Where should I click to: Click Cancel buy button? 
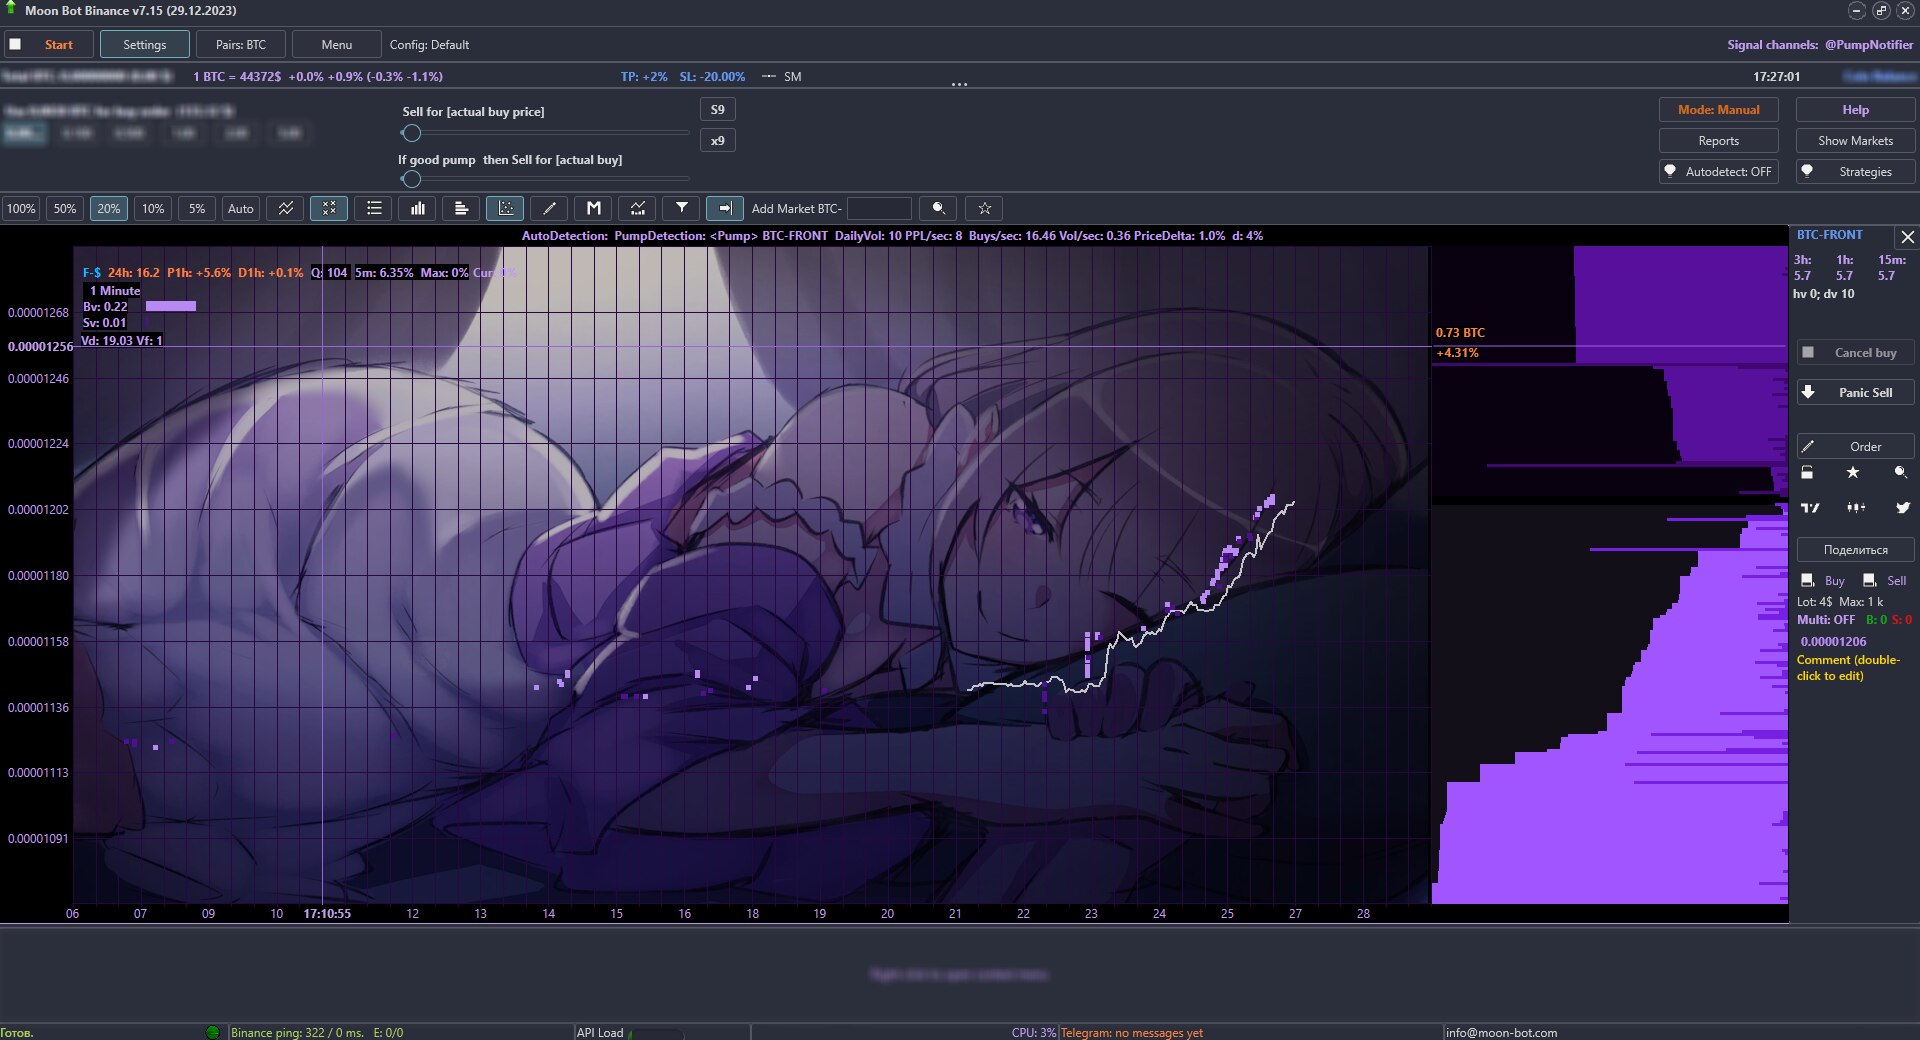tap(1855, 352)
